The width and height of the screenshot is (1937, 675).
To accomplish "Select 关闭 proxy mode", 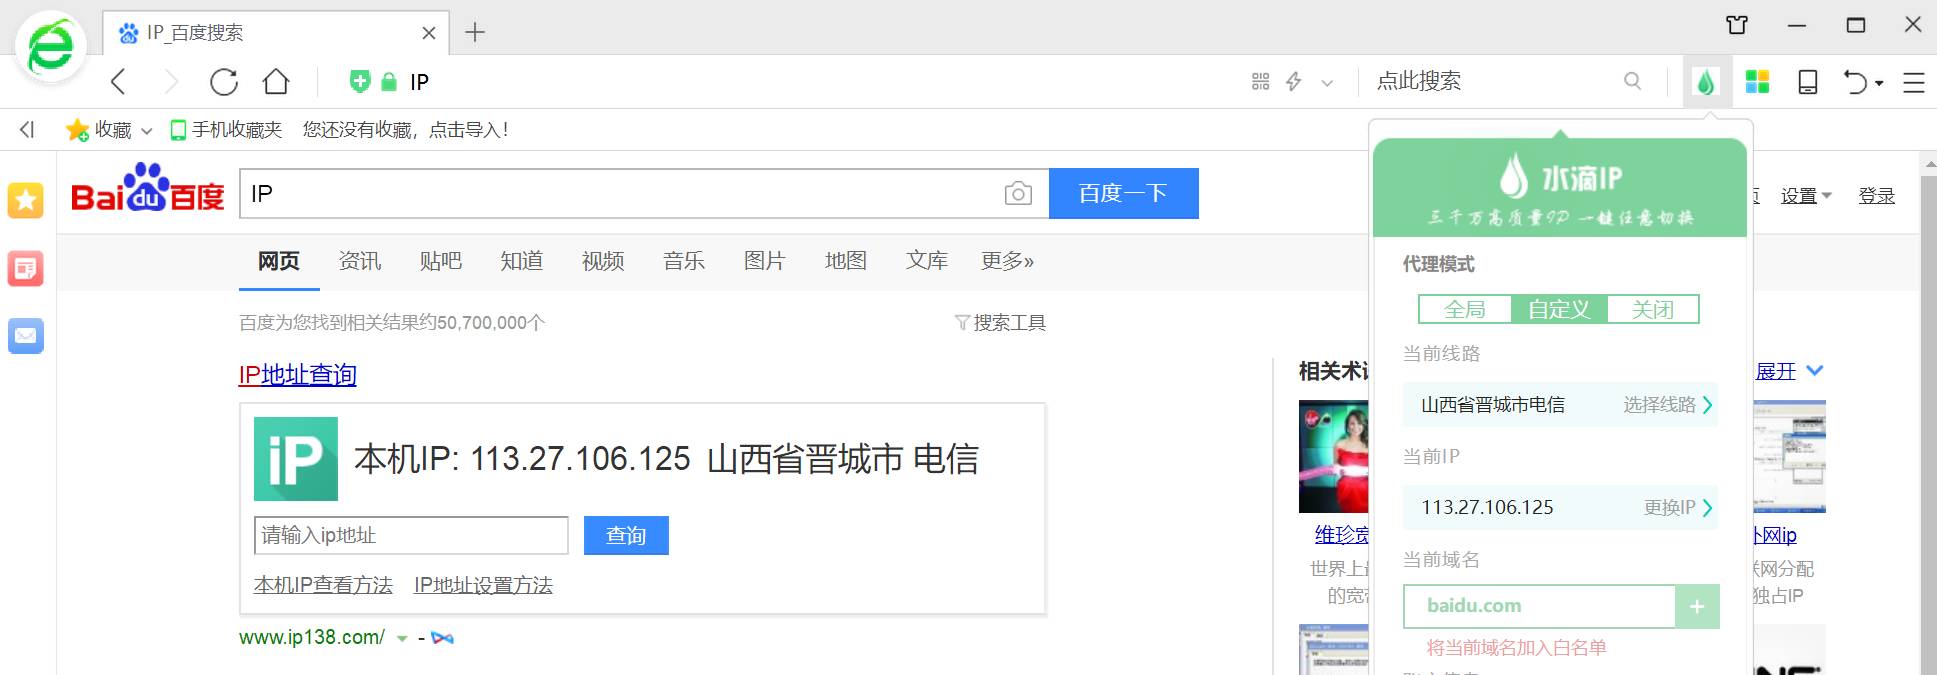I will (1652, 310).
